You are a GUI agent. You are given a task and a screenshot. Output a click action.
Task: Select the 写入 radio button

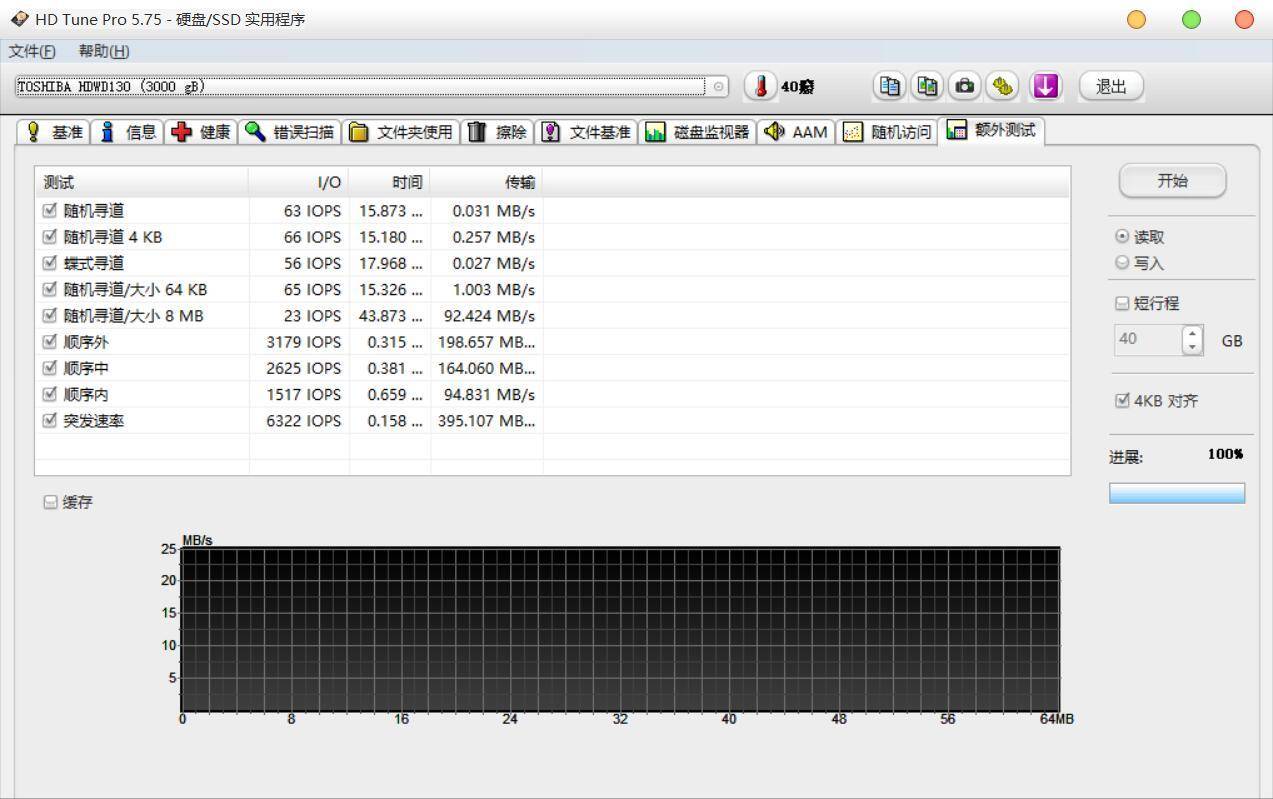click(x=1122, y=263)
